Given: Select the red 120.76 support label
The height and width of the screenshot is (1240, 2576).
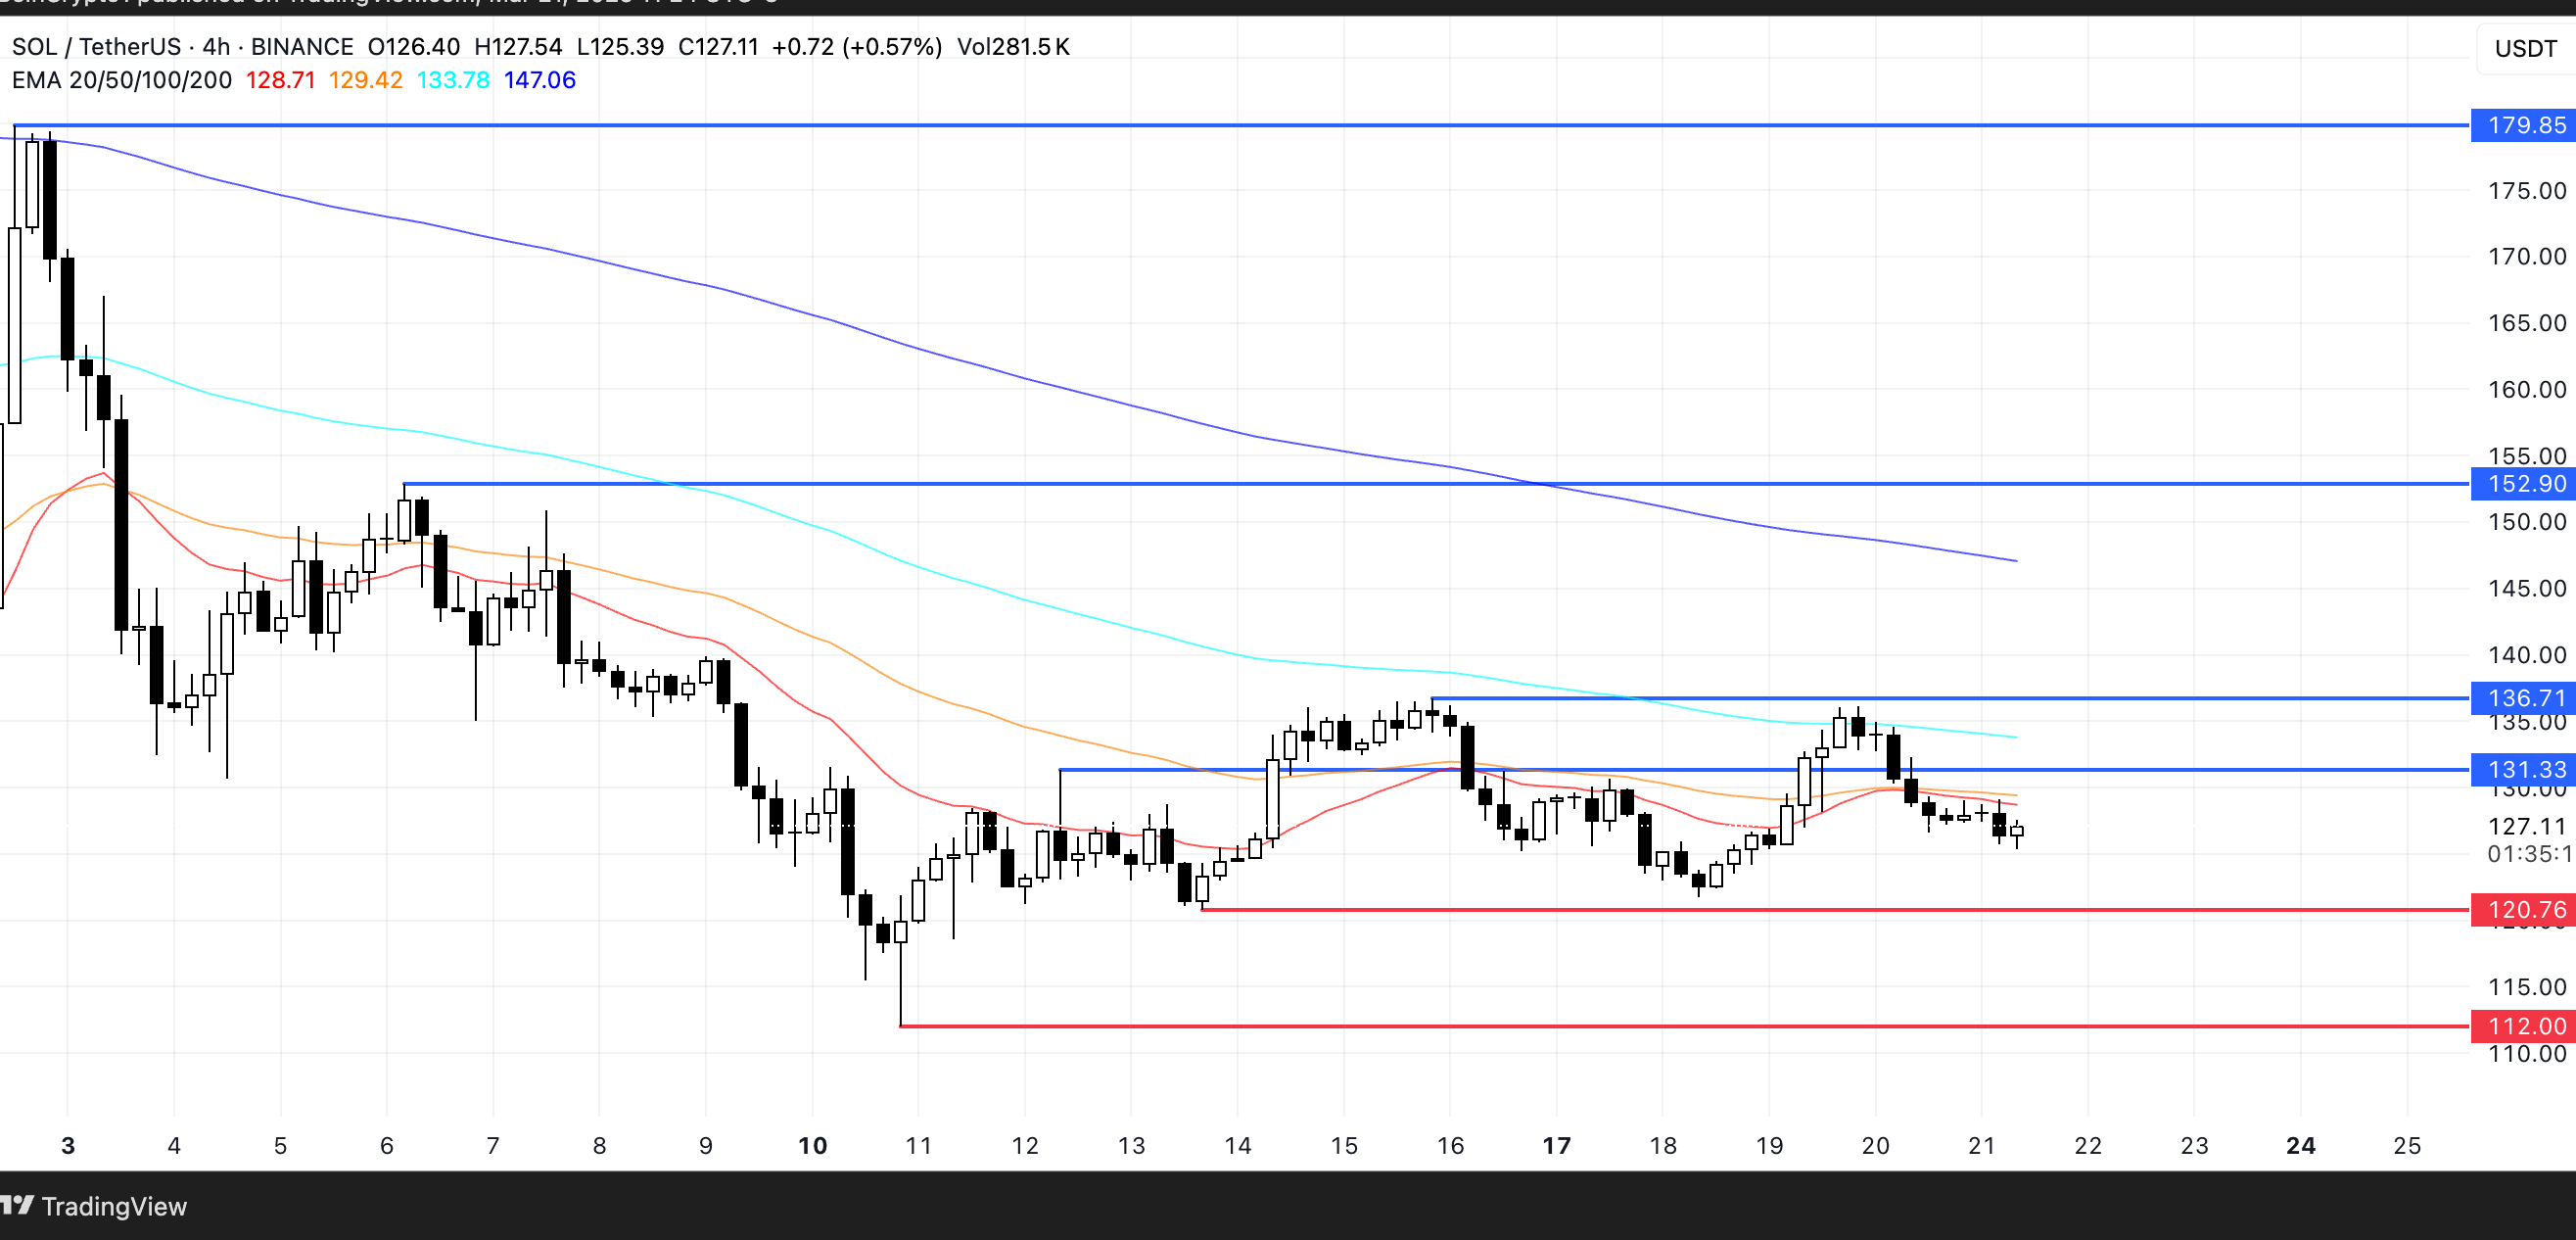Looking at the screenshot, I should (2523, 910).
